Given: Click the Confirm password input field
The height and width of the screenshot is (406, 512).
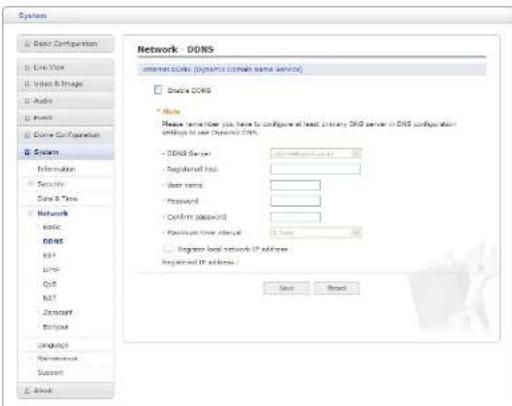Looking at the screenshot, I should coord(295,217).
